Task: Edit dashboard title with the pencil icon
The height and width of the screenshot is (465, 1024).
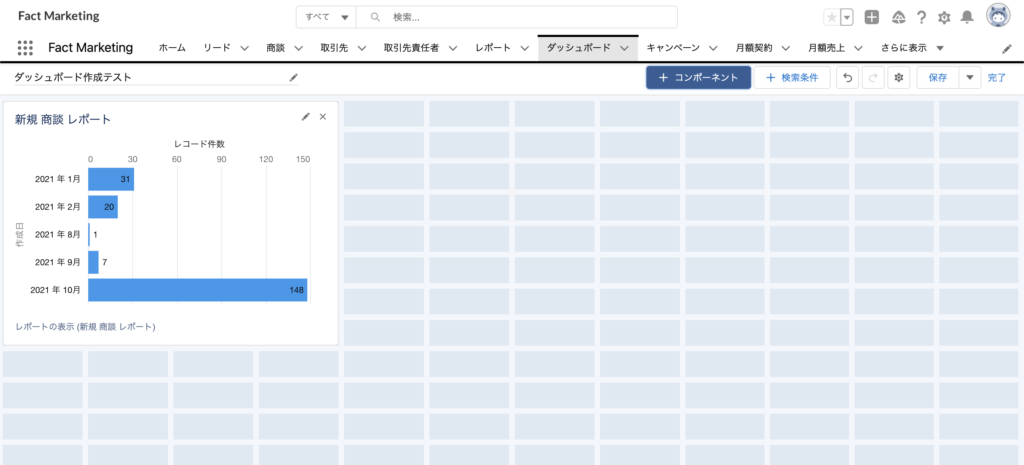Action: click(293, 77)
